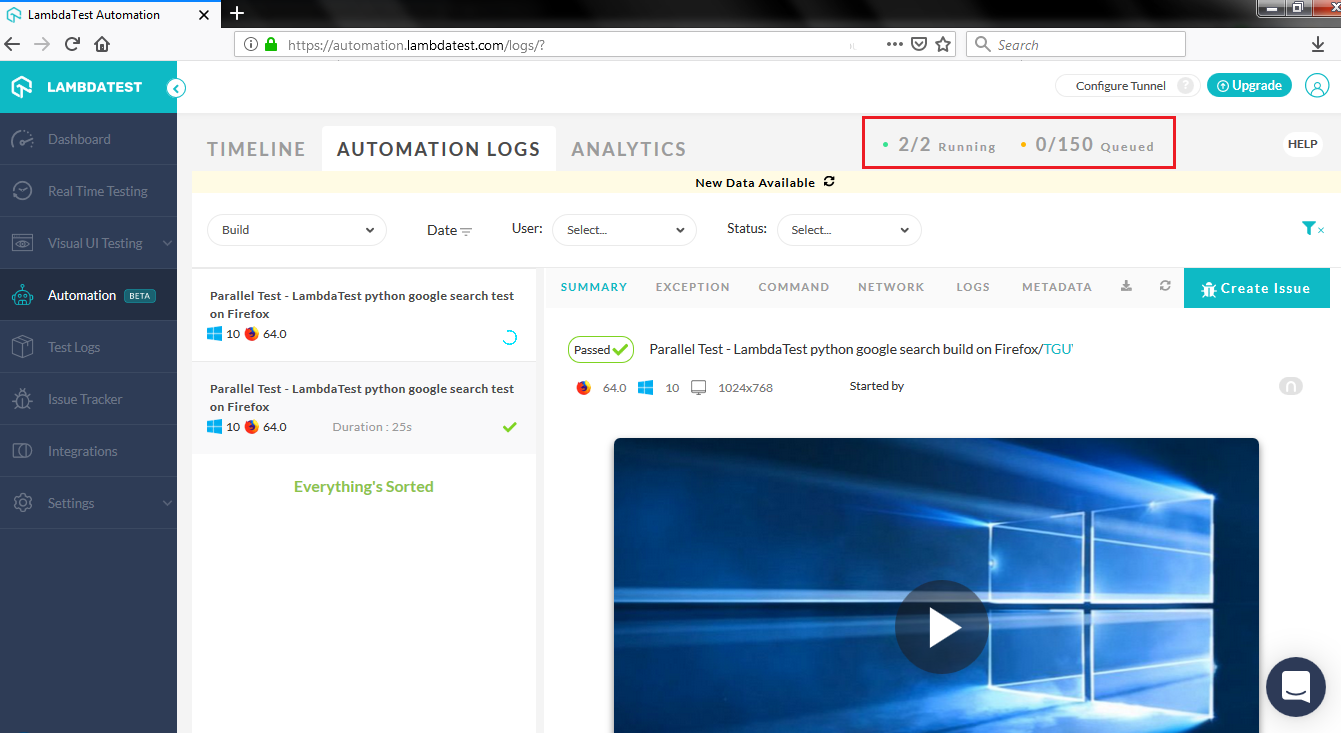
Task: Expand Settings chevron in sidebar
Action: pyautogui.click(x=167, y=503)
